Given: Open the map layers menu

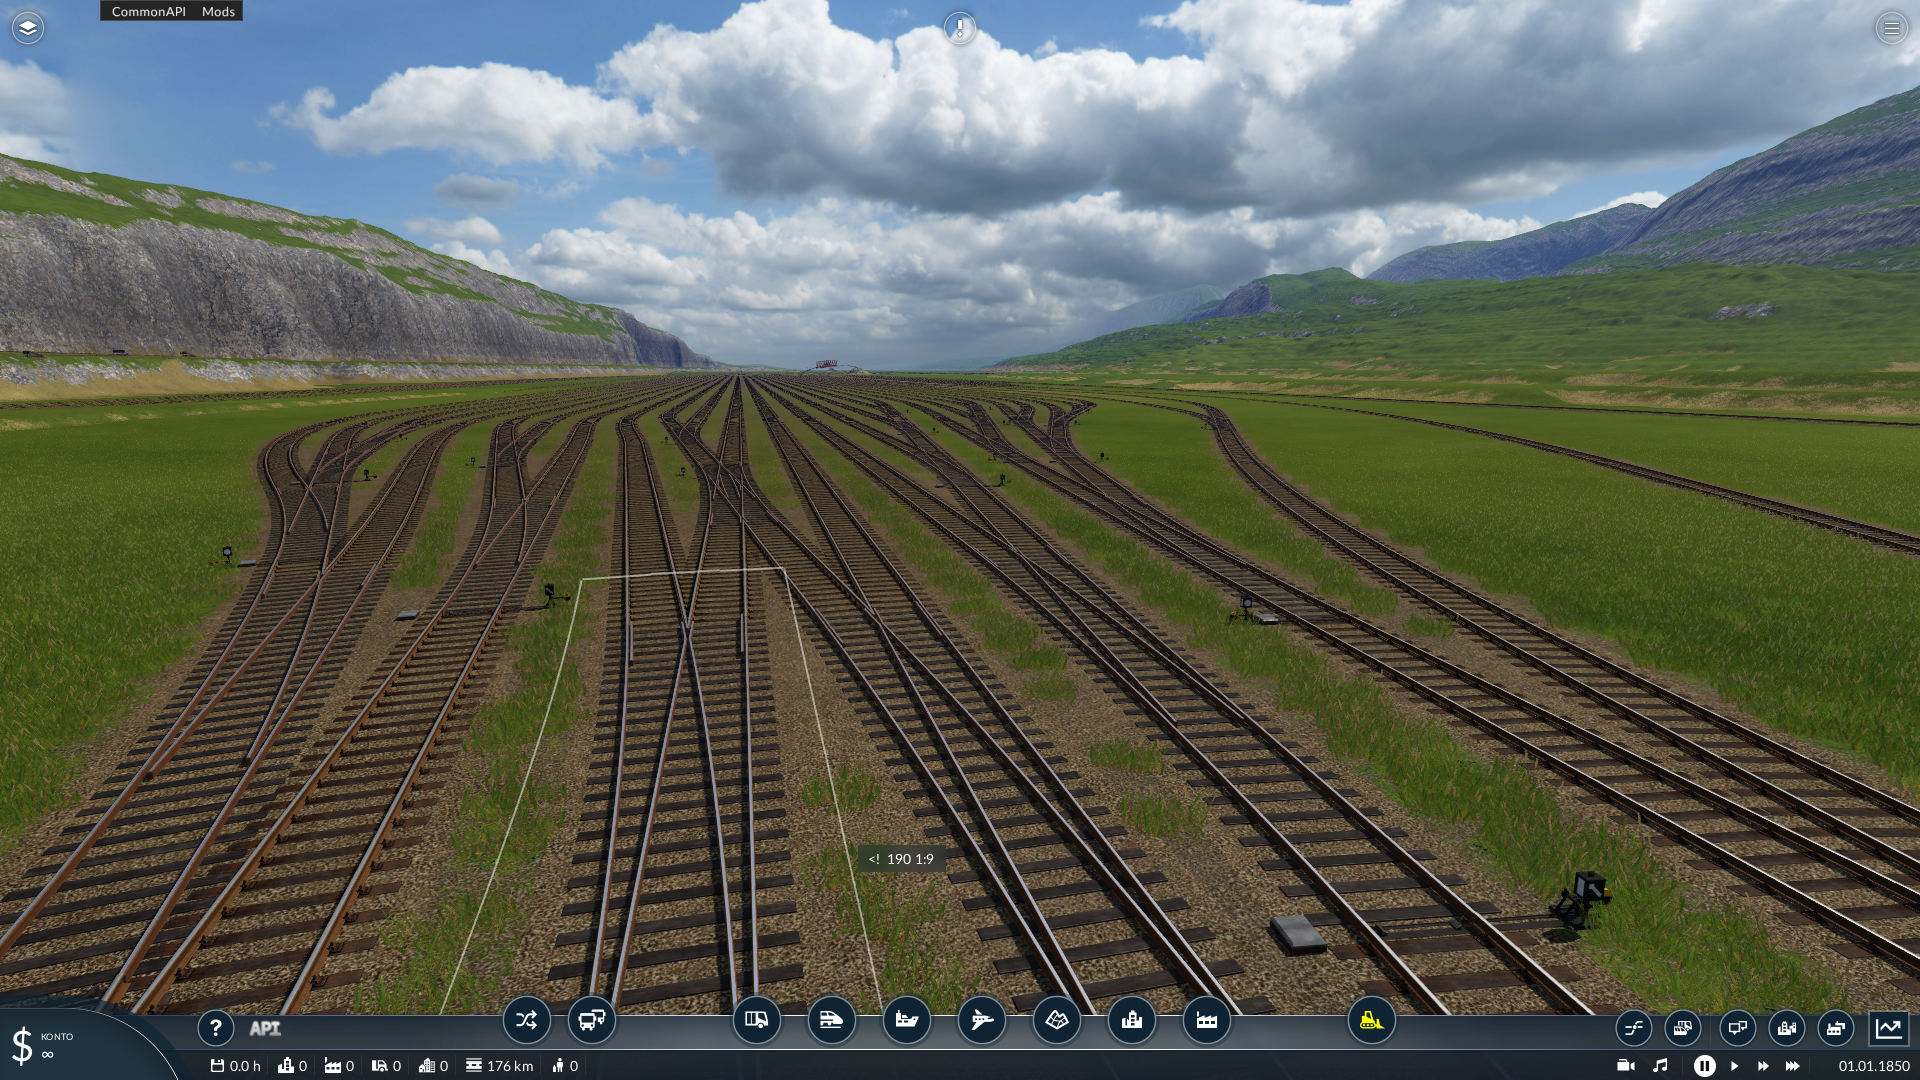Looking at the screenshot, I should [28, 28].
